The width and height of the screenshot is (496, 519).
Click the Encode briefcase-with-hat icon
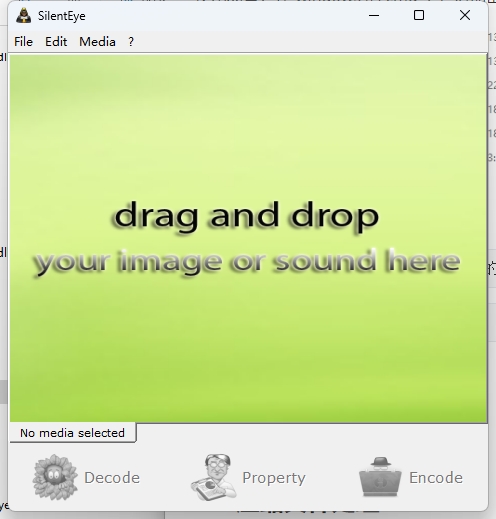click(380, 477)
